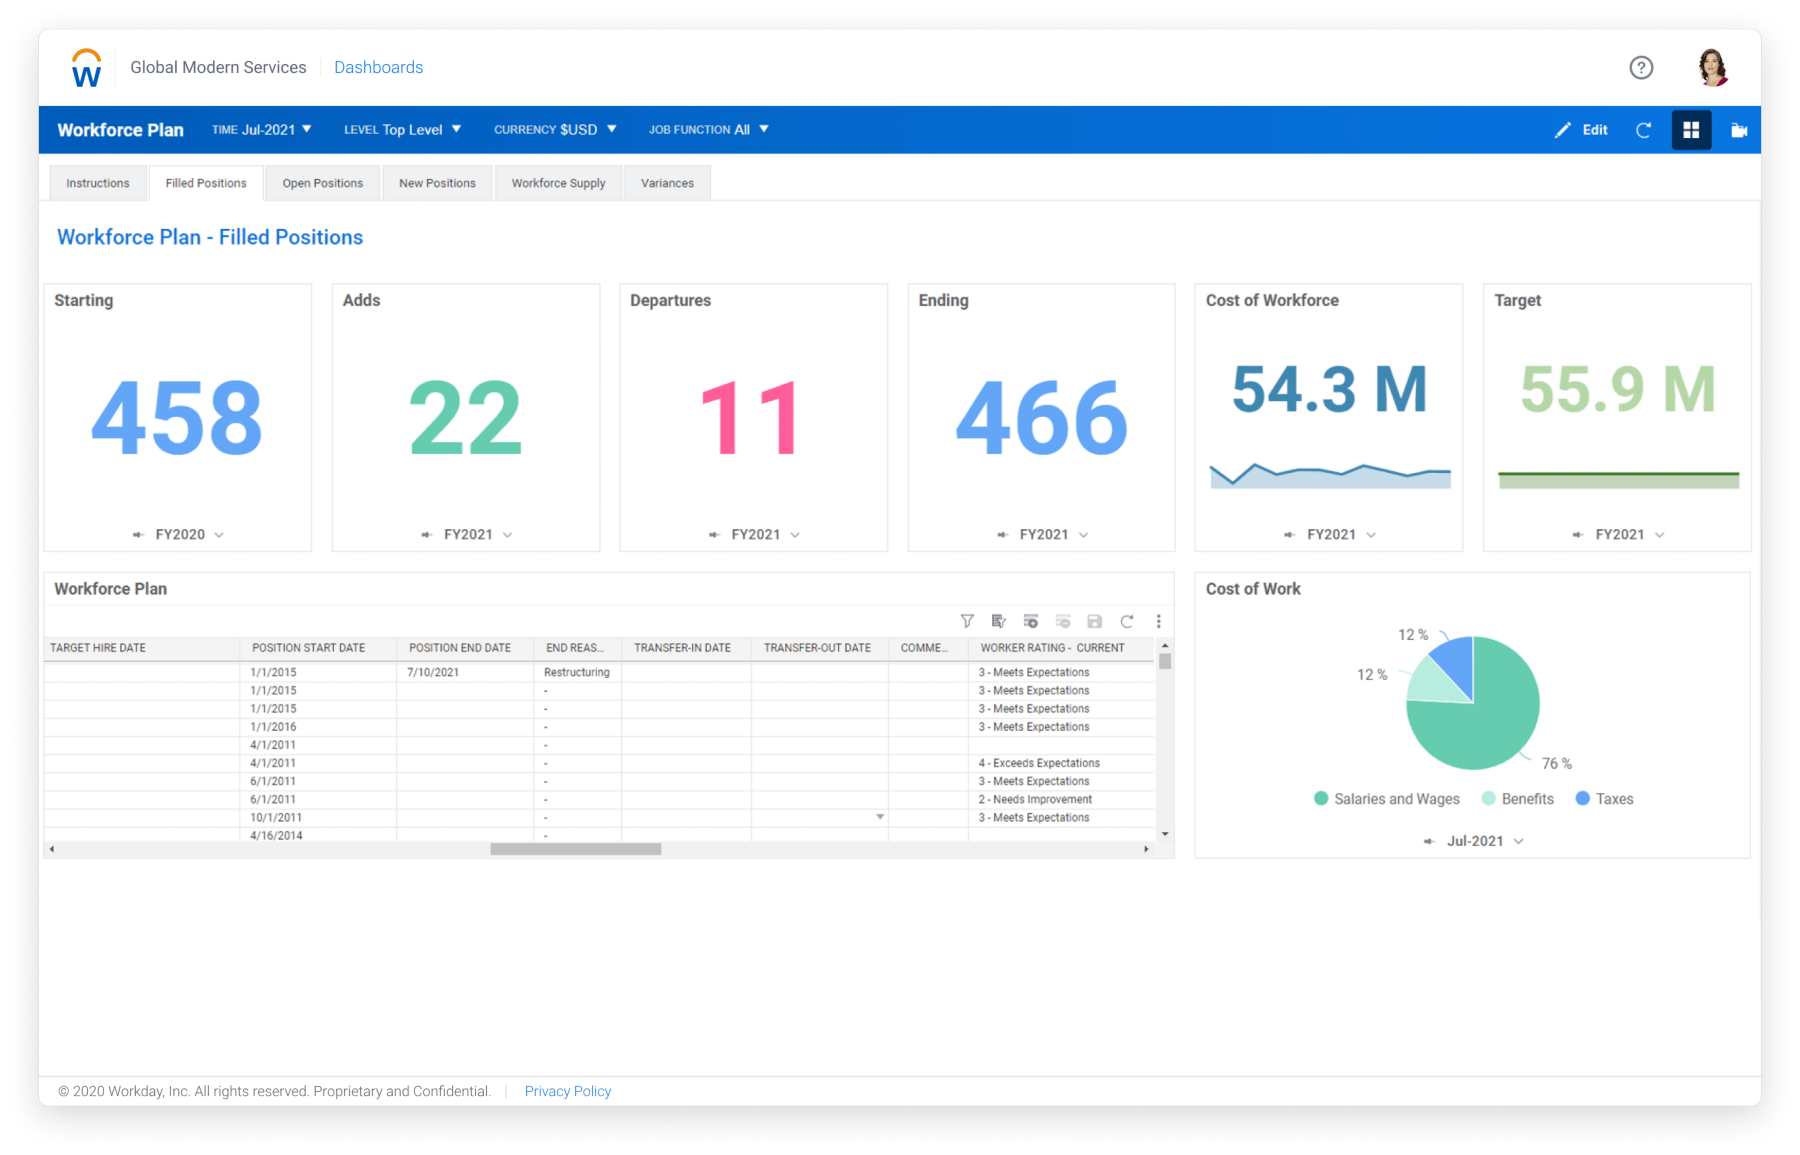Select the grid layout icon in the header bar
The image size is (1800, 1155).
coord(1691,129)
